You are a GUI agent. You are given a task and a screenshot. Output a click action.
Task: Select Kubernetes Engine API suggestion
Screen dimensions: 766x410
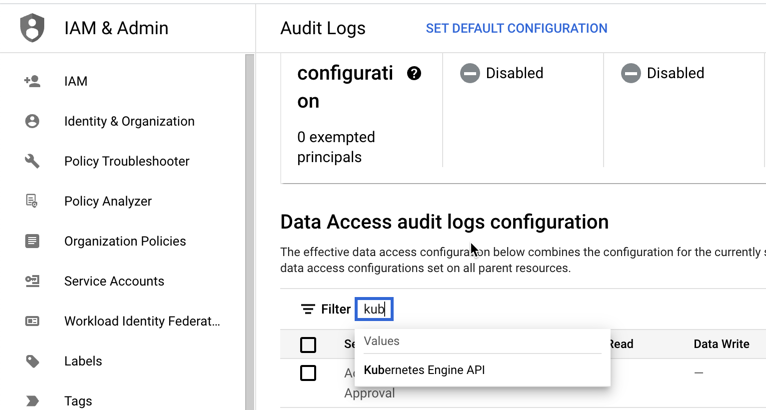pyautogui.click(x=425, y=370)
